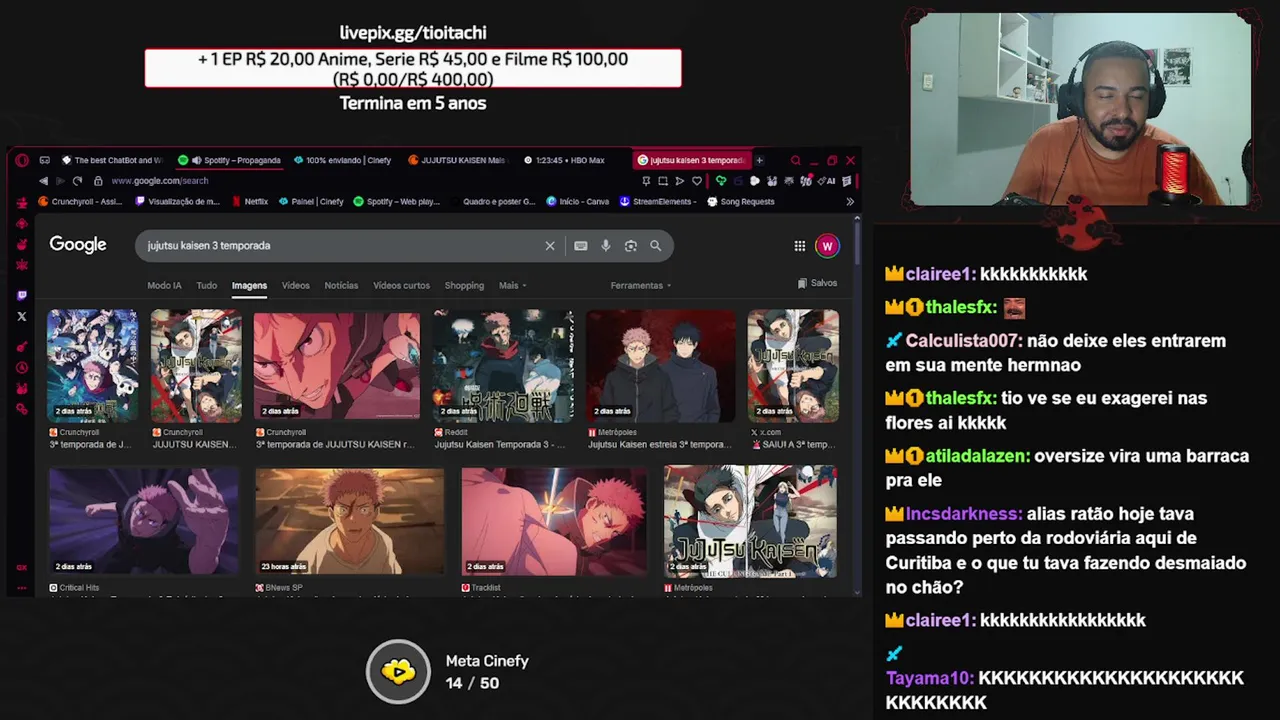1280x720 pixels.
Task: Click the snapshot icon in address bar
Action: pyautogui.click(x=663, y=181)
